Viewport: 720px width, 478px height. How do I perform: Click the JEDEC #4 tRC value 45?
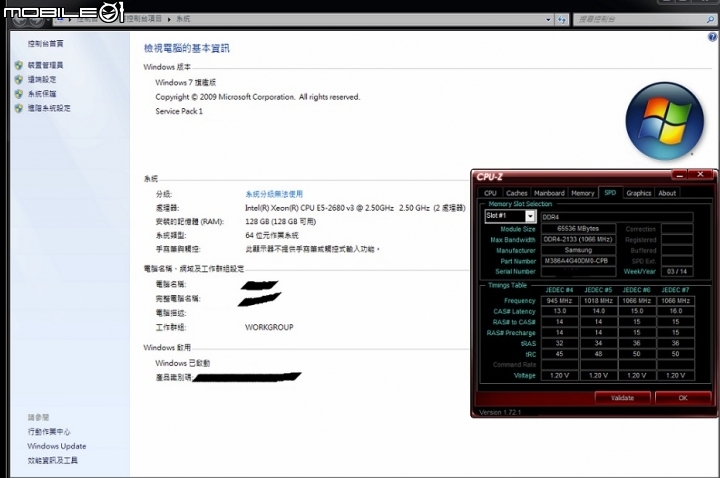coord(559,354)
